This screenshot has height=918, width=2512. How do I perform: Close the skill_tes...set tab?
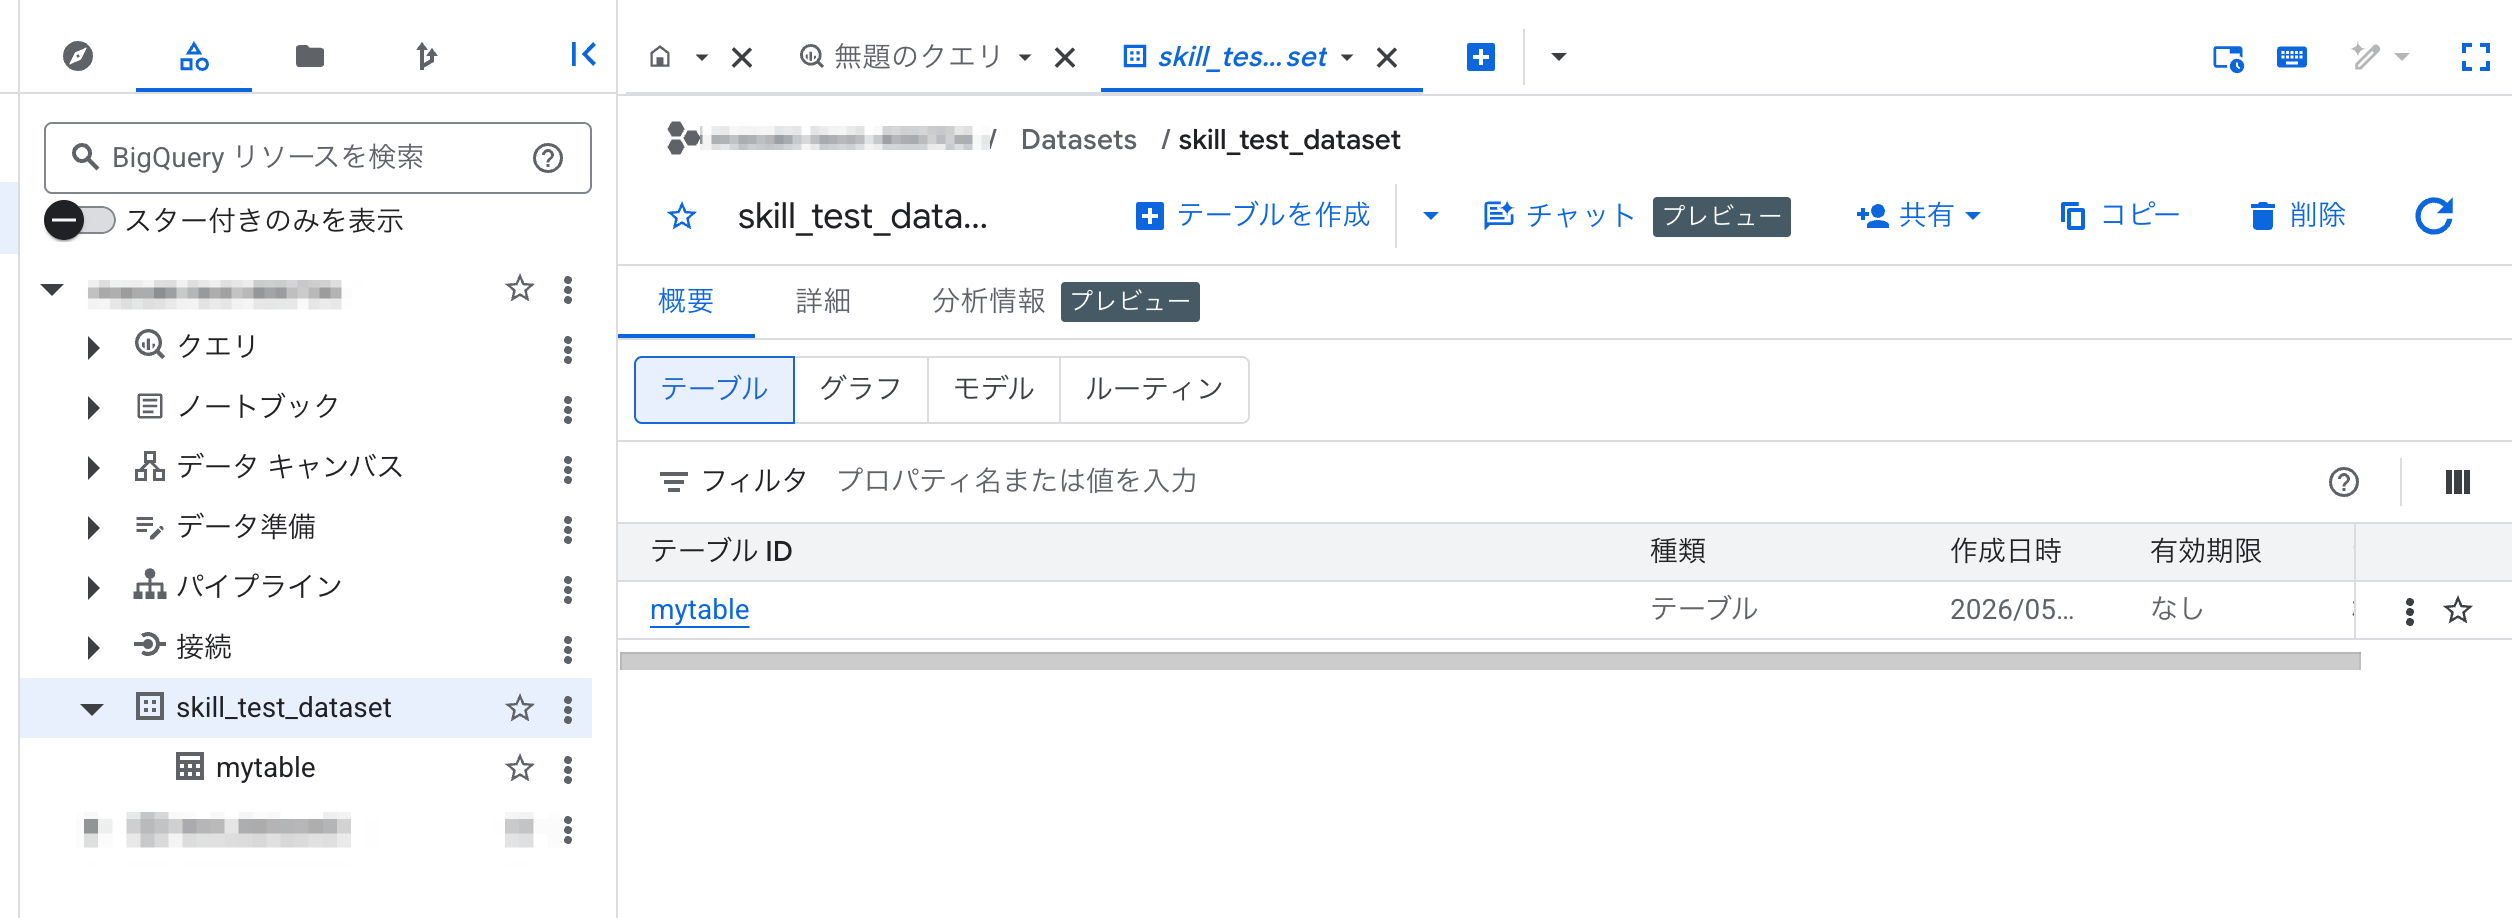[x=1387, y=58]
